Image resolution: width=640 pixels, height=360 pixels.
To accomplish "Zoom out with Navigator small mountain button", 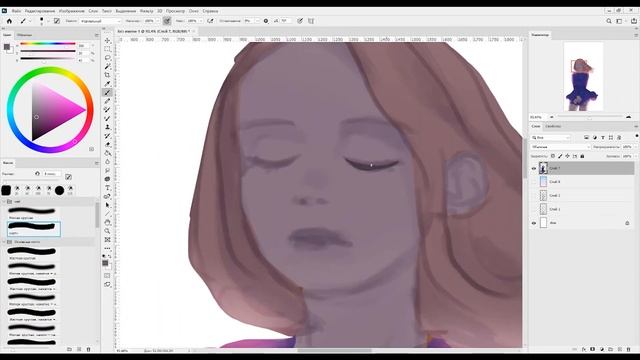I will click(552, 117).
